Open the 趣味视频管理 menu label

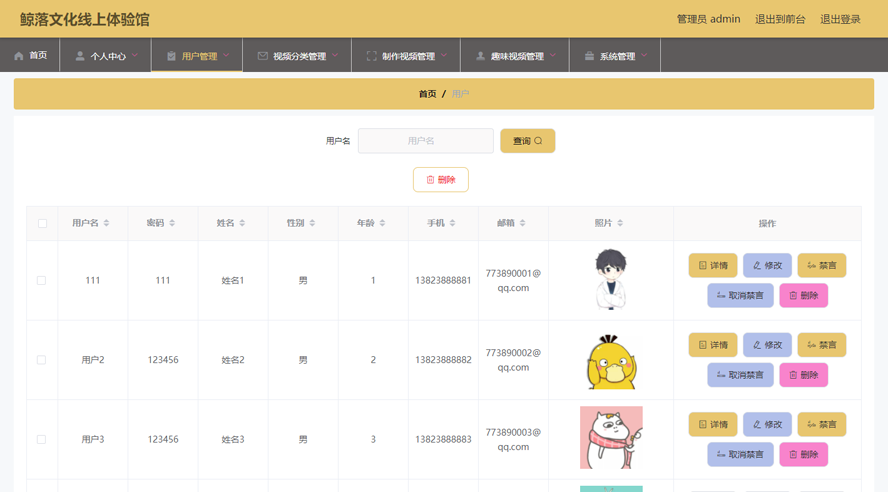pos(517,56)
